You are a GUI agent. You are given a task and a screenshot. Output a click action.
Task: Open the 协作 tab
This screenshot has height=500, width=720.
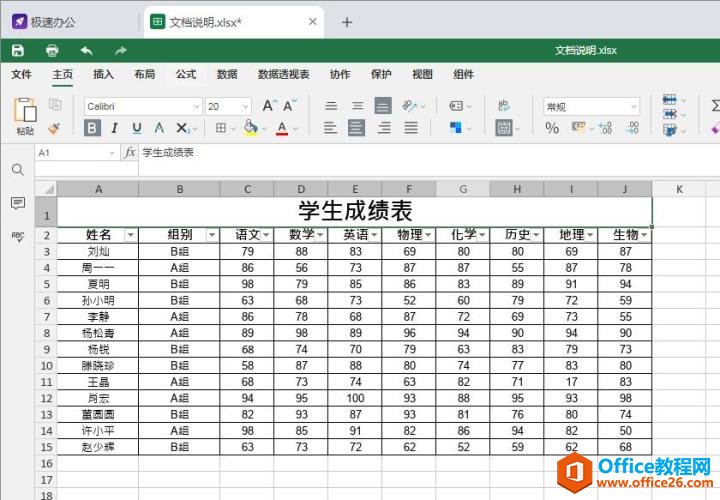(340, 74)
